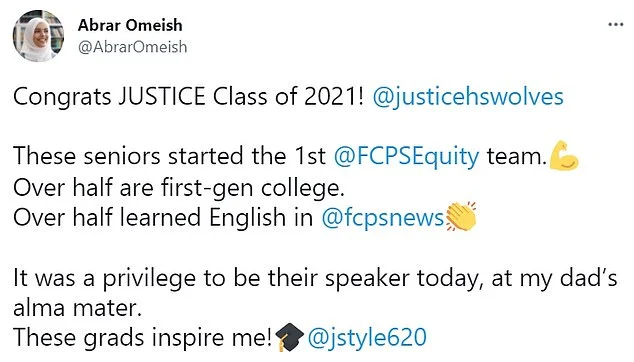The width and height of the screenshot is (634, 362).
Task: Click the 'Congrats JUSTICE Class of 2021!' text
Action: [188, 97]
